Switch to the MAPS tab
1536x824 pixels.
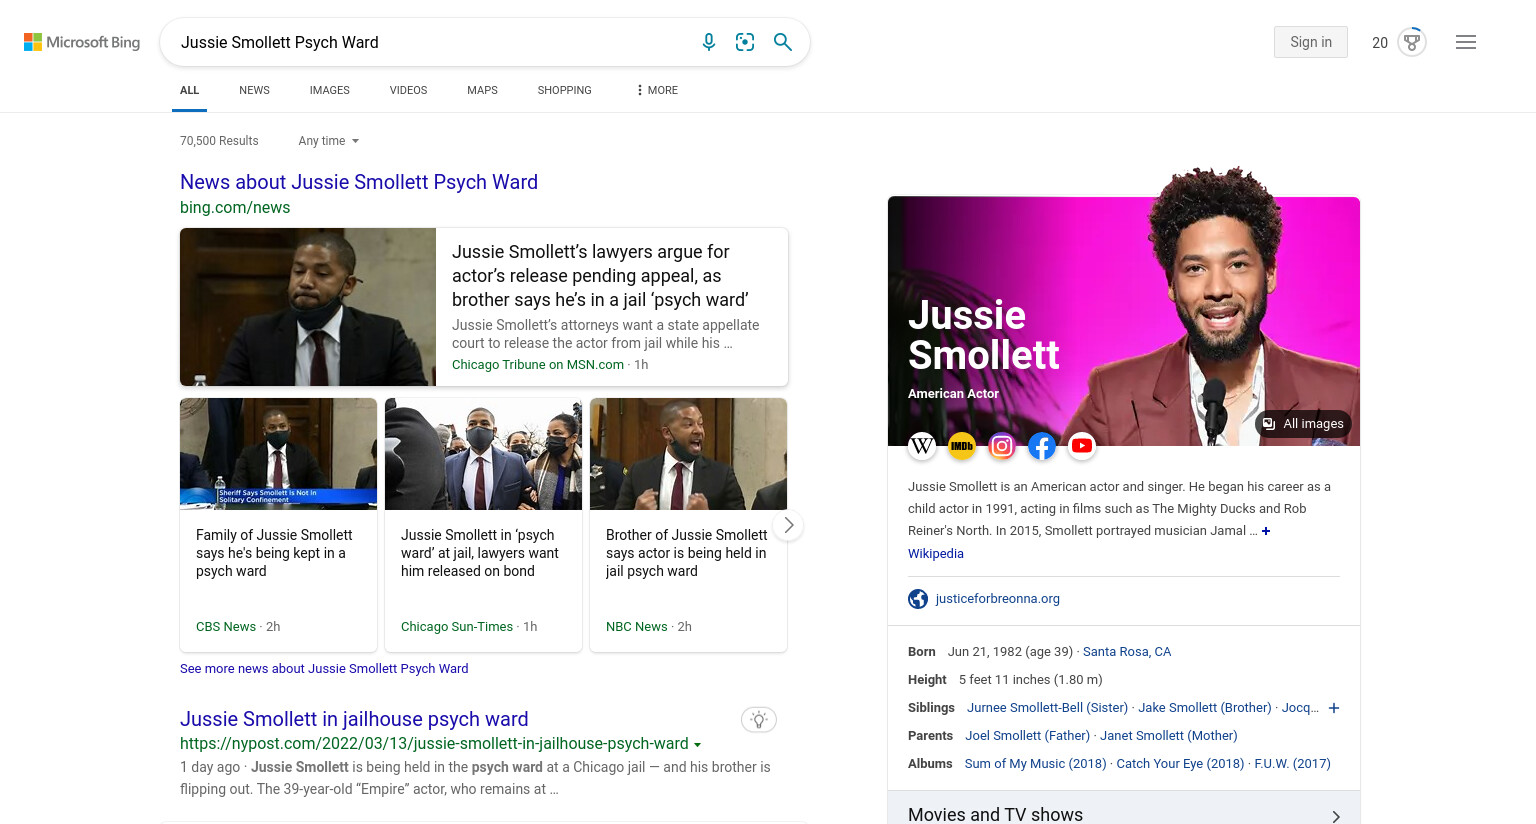(x=482, y=90)
